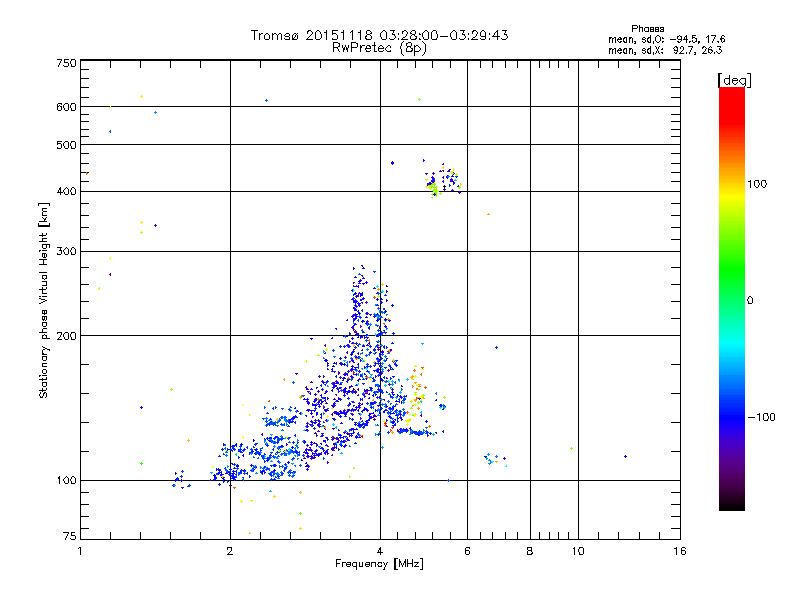Click the x-axis label '2'
Screen dimensions: 800x600
[230, 551]
